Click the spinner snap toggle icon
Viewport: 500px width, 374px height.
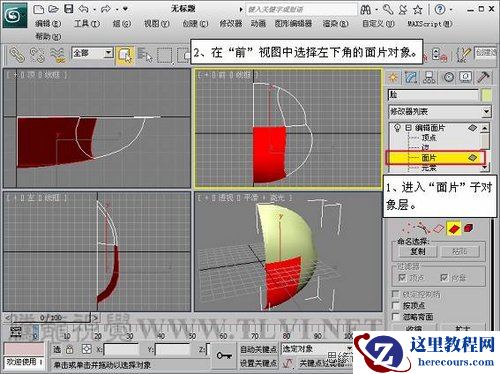pos(439,55)
